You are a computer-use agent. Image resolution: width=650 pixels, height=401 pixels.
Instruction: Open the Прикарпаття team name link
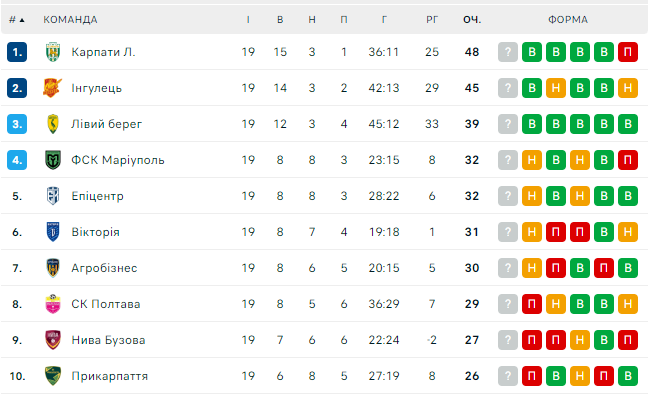pyautogui.click(x=109, y=376)
